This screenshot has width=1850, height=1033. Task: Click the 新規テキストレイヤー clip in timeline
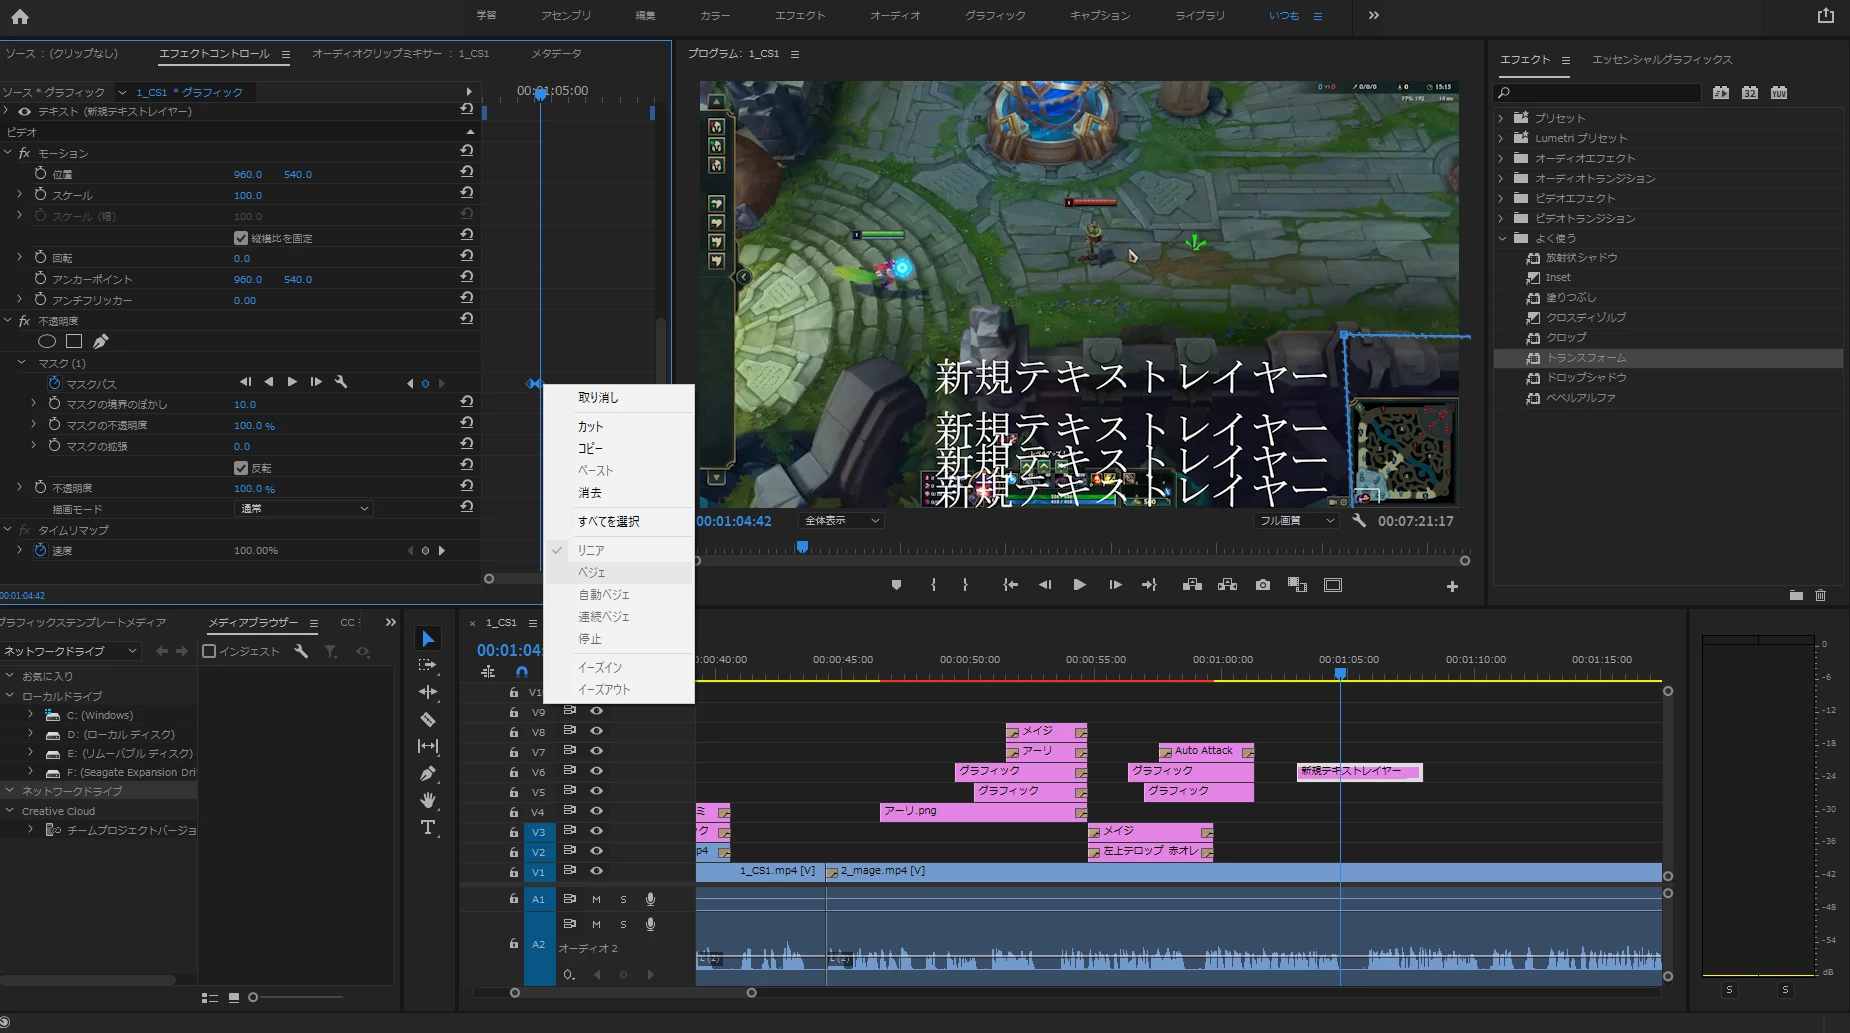[1359, 771]
